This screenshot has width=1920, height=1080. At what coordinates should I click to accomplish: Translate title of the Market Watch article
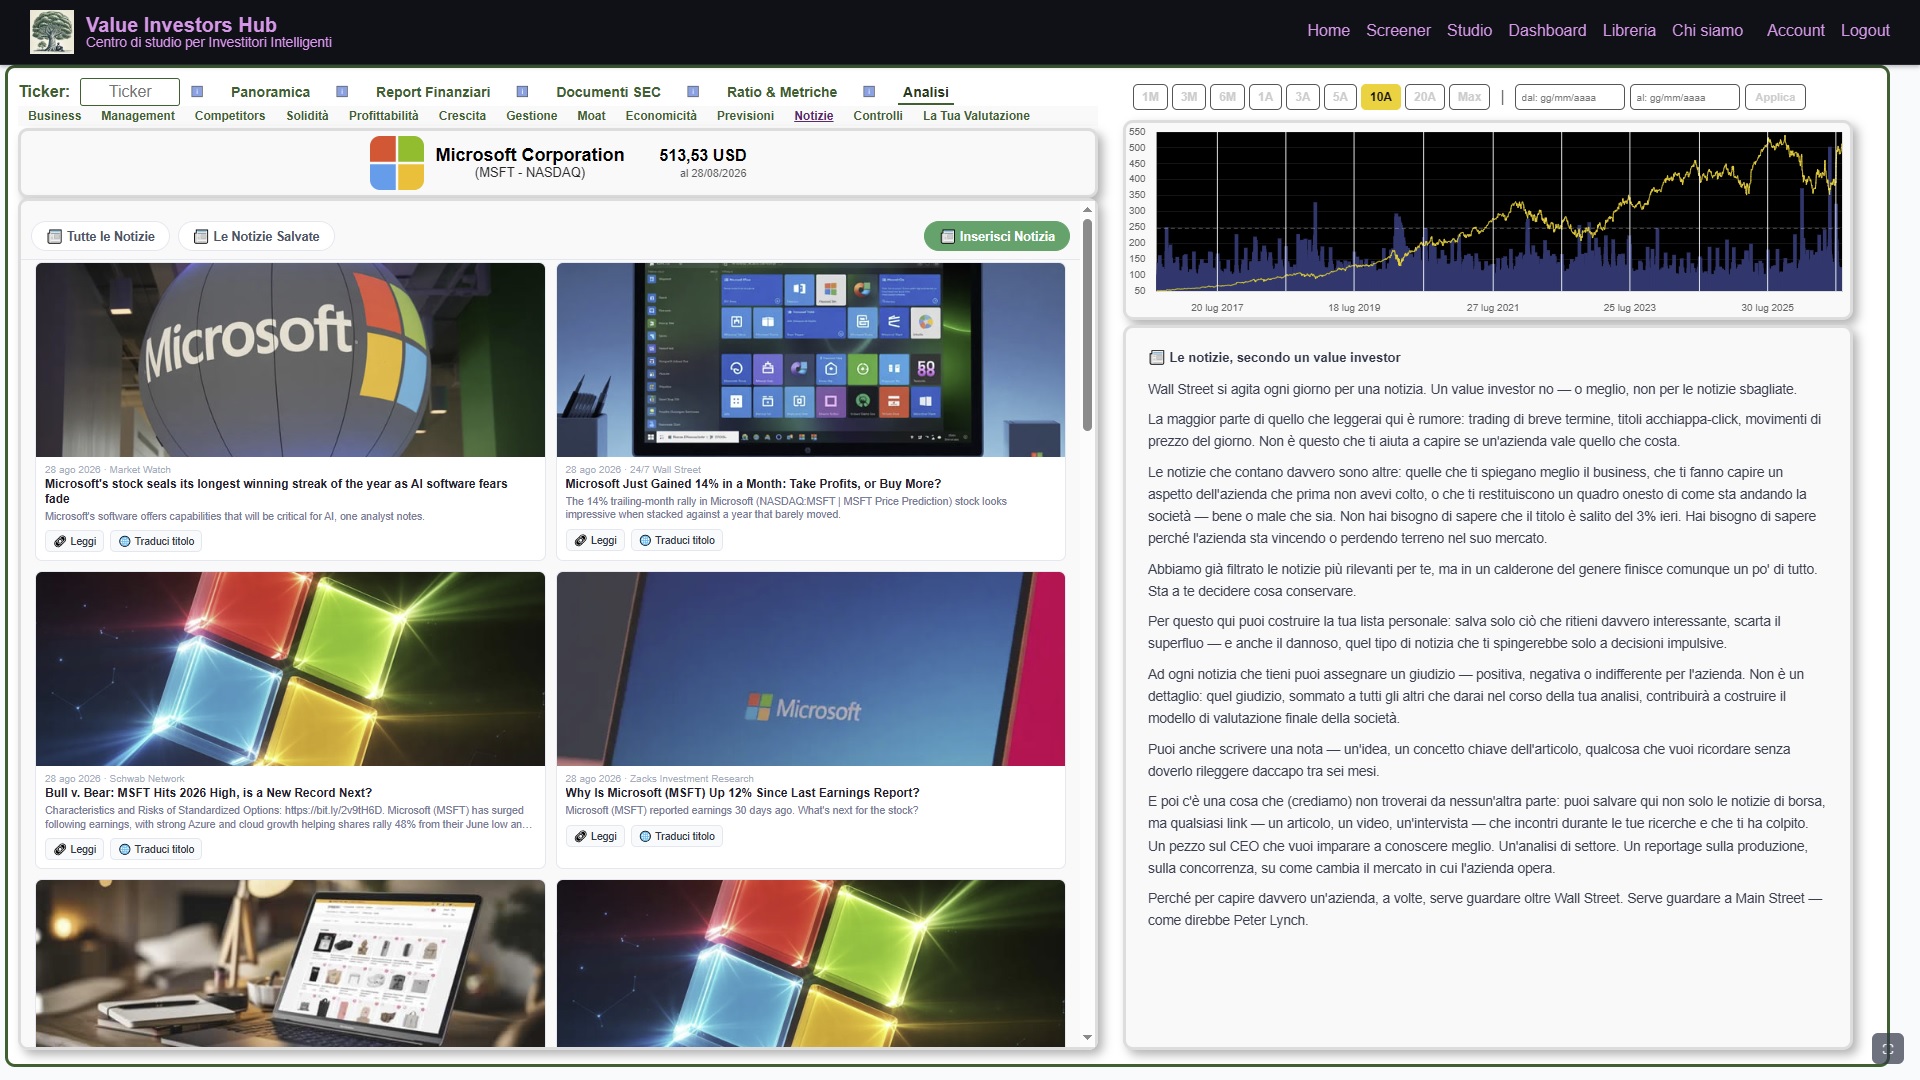point(156,541)
